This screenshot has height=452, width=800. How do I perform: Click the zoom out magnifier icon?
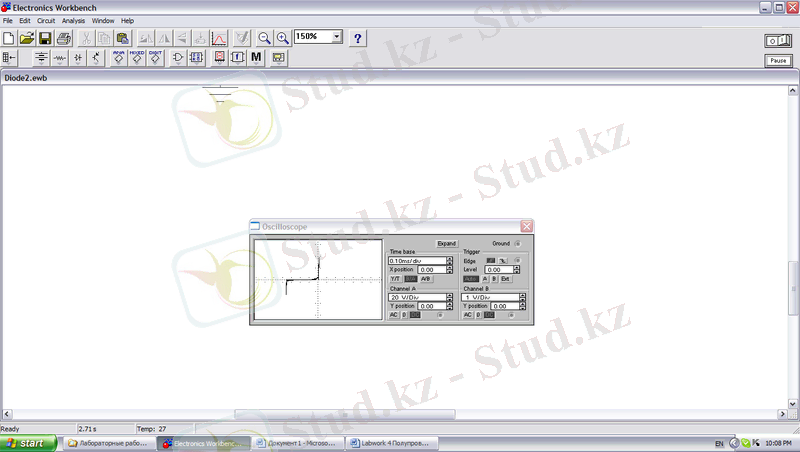(265, 38)
